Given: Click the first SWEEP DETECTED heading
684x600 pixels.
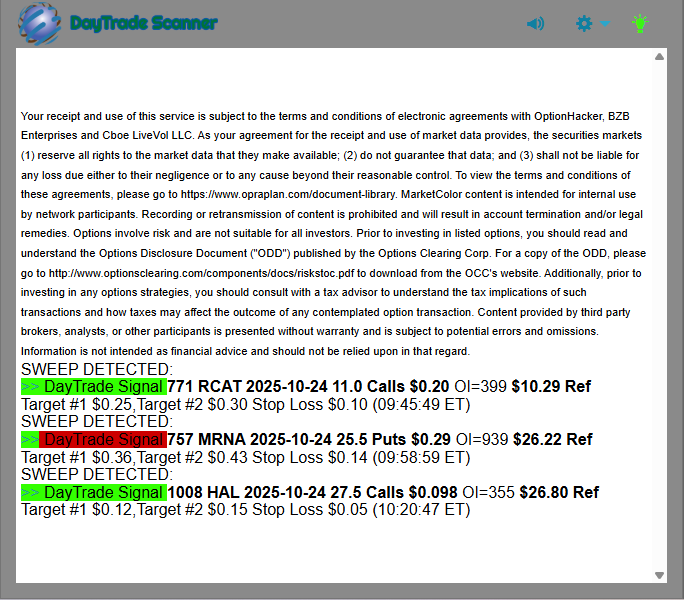Looking at the screenshot, I should (x=96, y=370).
